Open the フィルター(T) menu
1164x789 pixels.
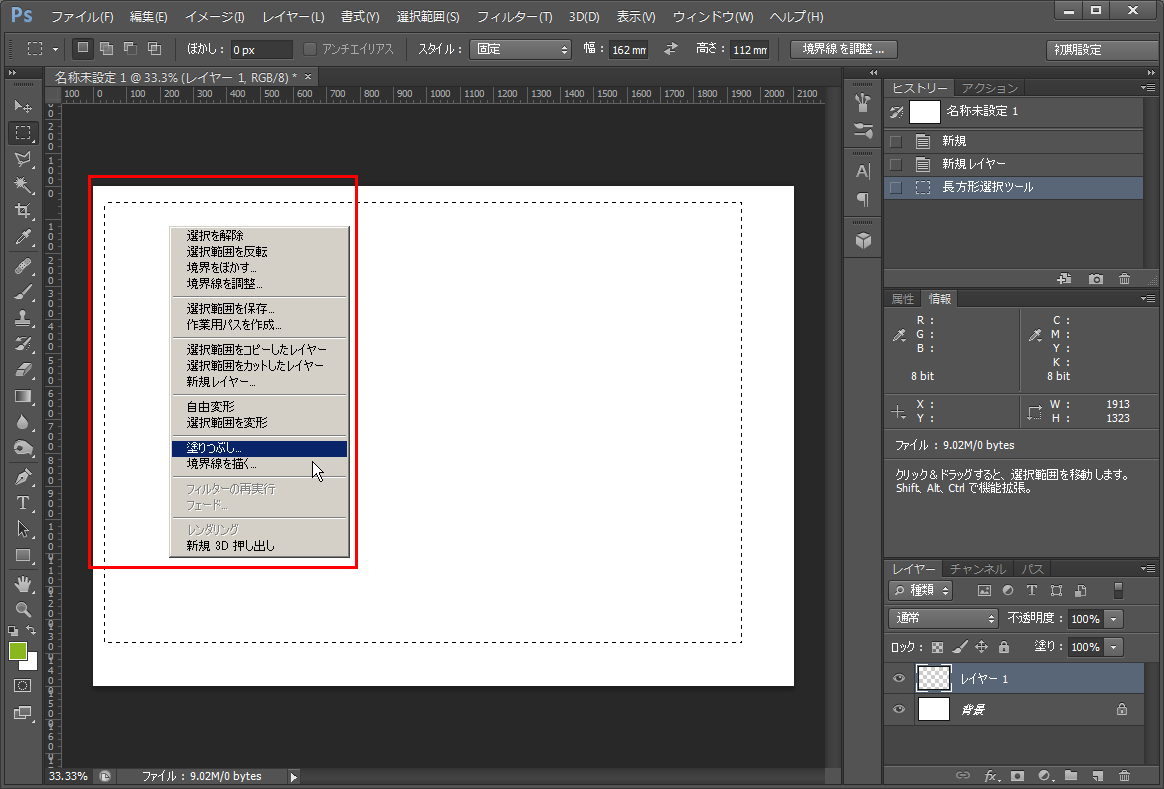(x=514, y=17)
